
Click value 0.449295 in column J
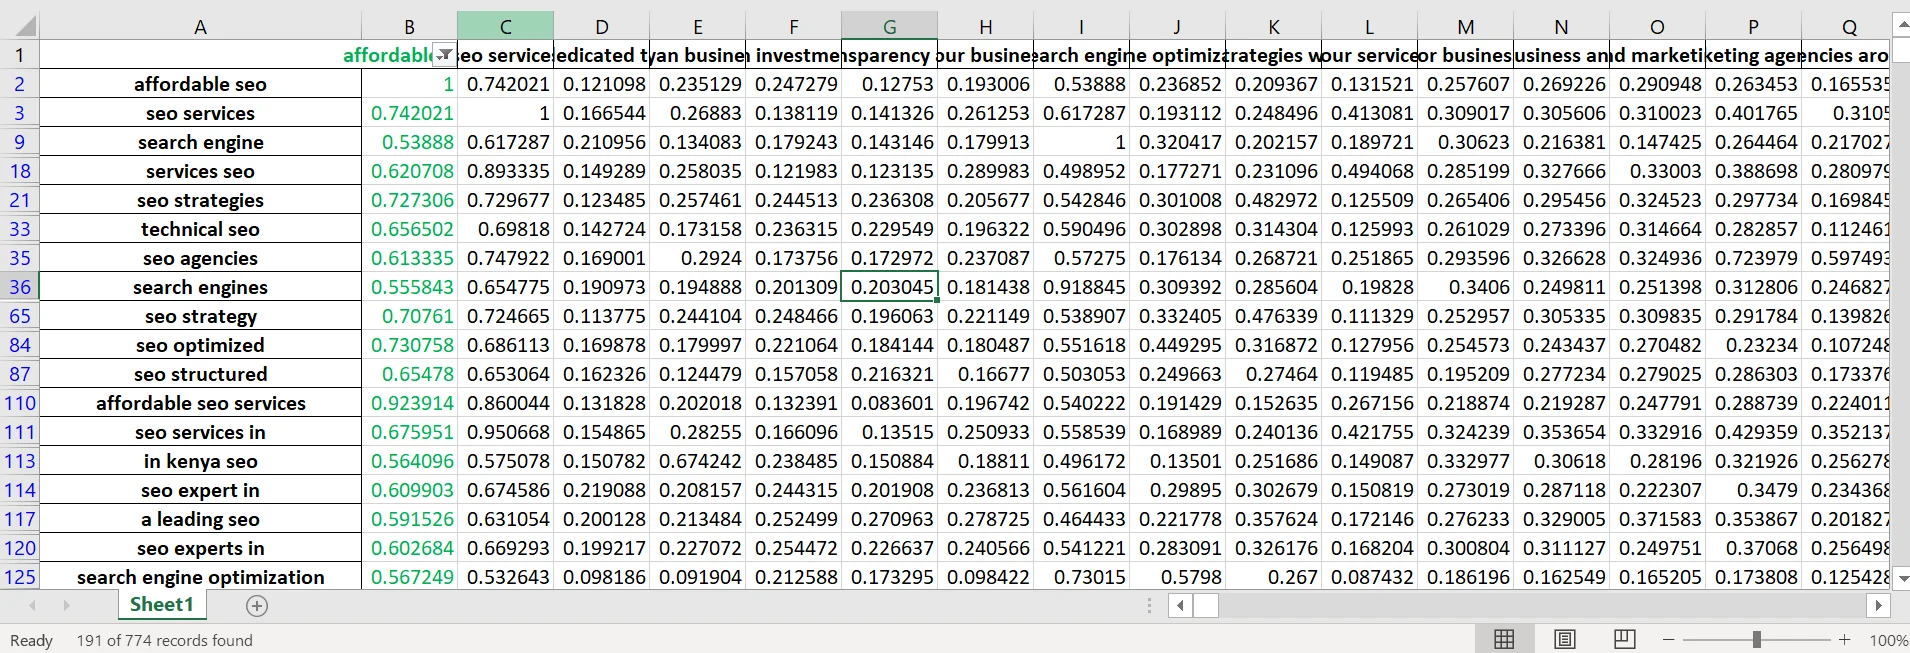tap(1177, 345)
